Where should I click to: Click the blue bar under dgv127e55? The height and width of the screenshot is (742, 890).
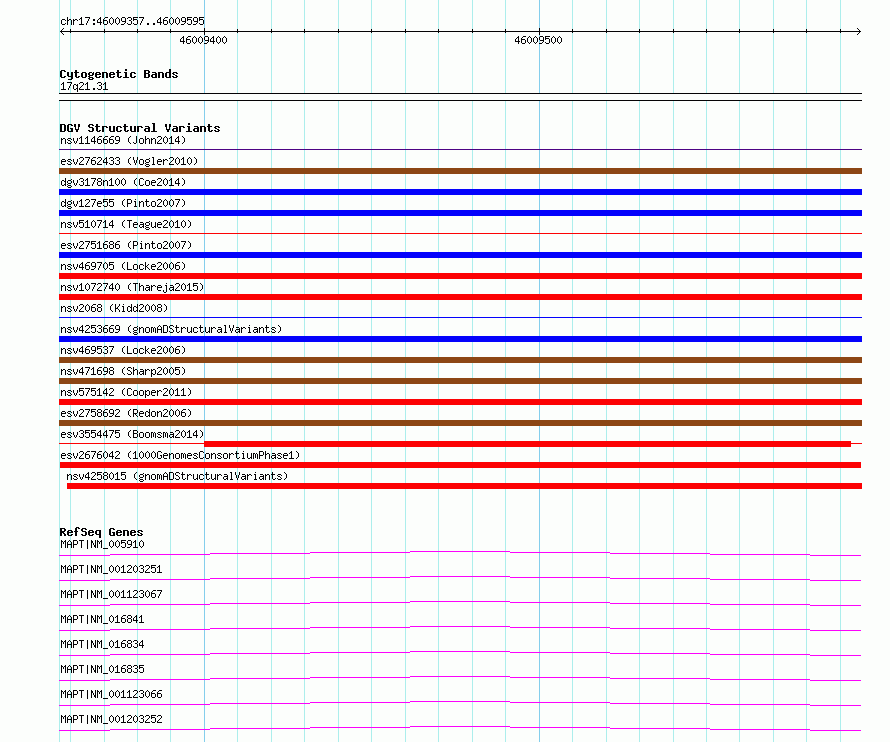click(460, 213)
